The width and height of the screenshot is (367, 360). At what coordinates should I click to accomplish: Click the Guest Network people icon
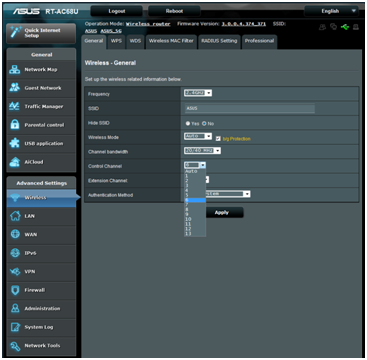click(15, 88)
